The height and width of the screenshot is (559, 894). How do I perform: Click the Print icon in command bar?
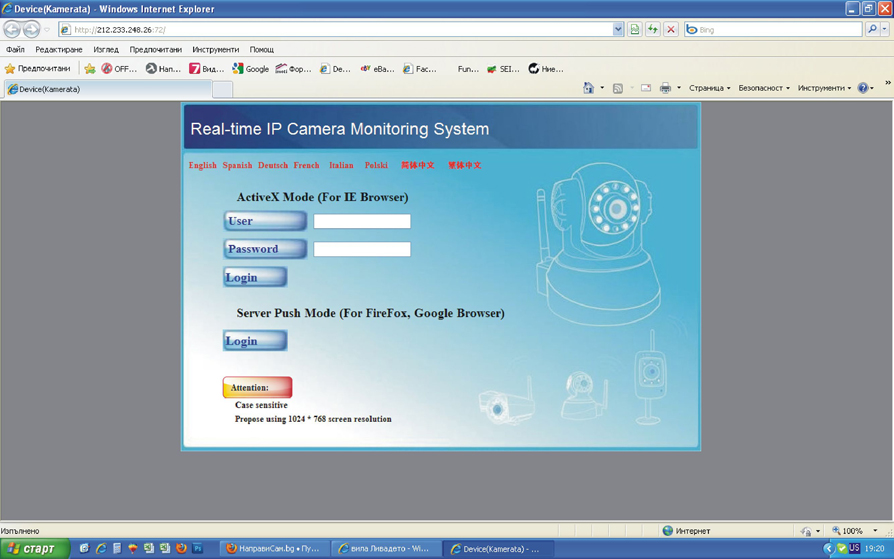[x=665, y=88]
